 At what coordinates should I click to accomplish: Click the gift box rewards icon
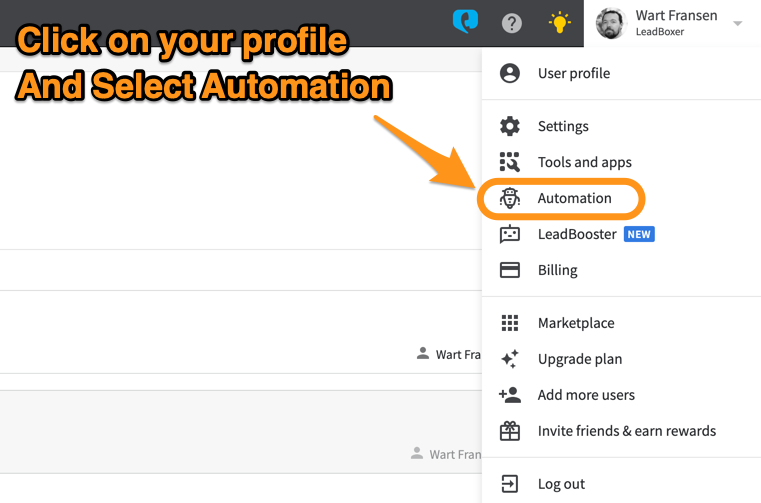click(x=510, y=431)
